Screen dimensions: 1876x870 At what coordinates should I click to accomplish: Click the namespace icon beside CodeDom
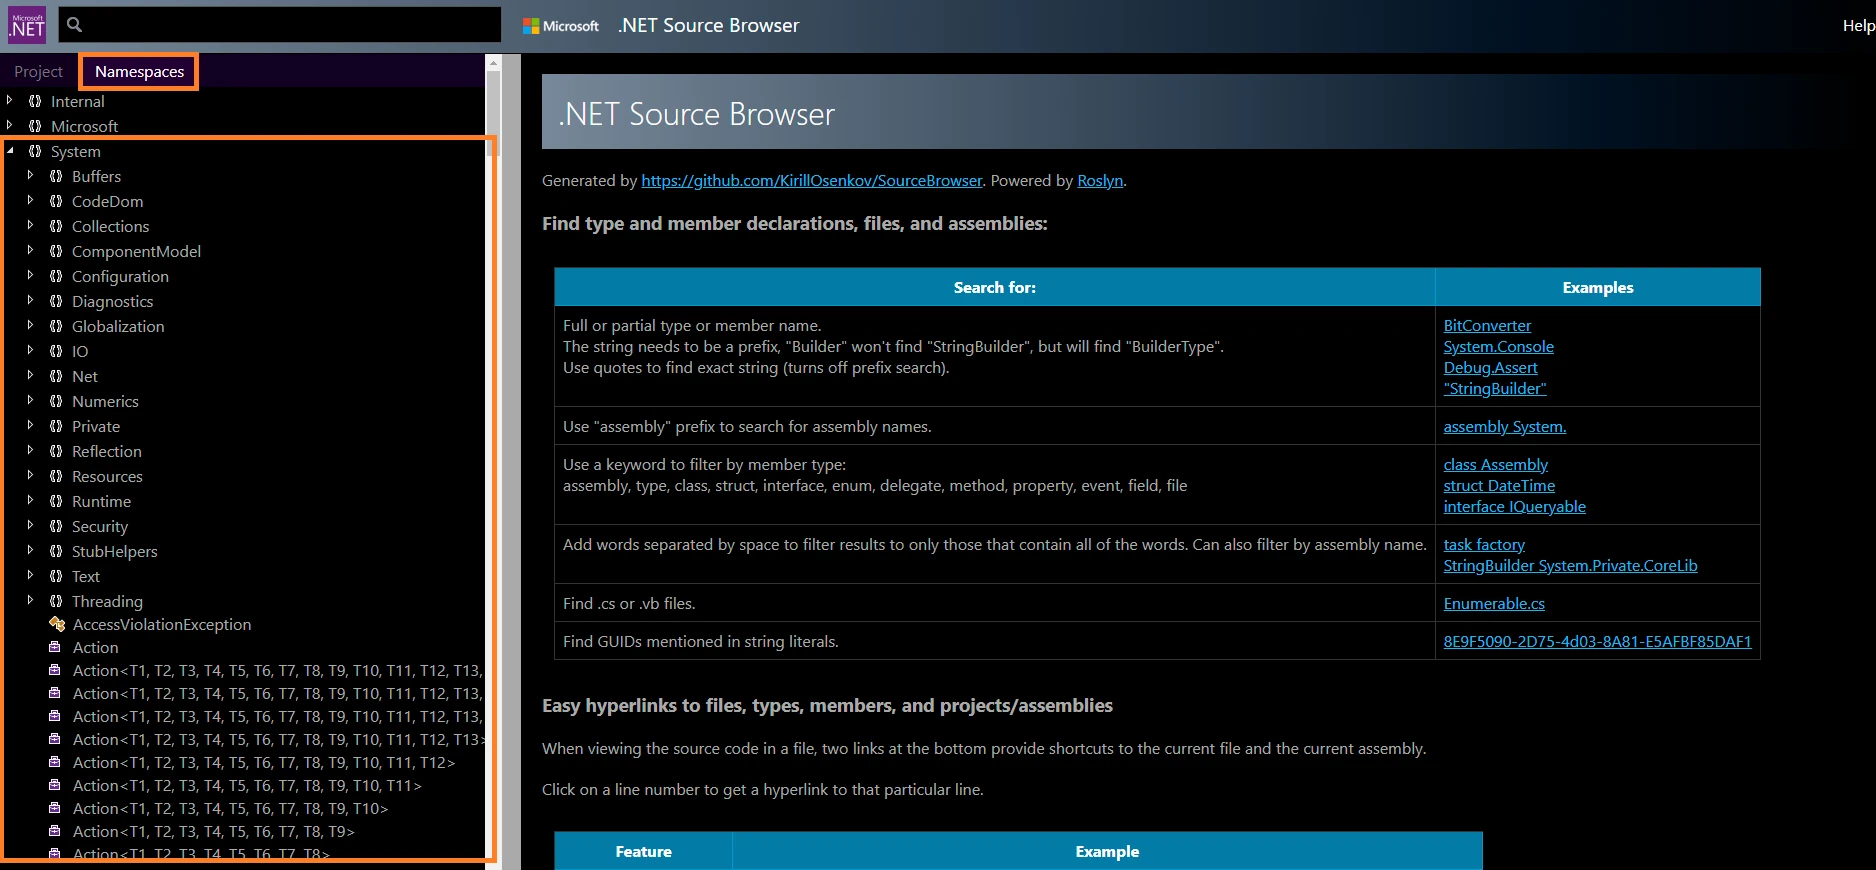click(x=56, y=201)
